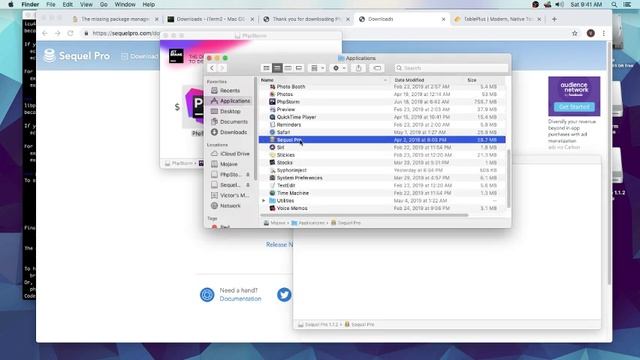The width and height of the screenshot is (640, 360).
Task: Select the Preview app row
Action: point(382,109)
